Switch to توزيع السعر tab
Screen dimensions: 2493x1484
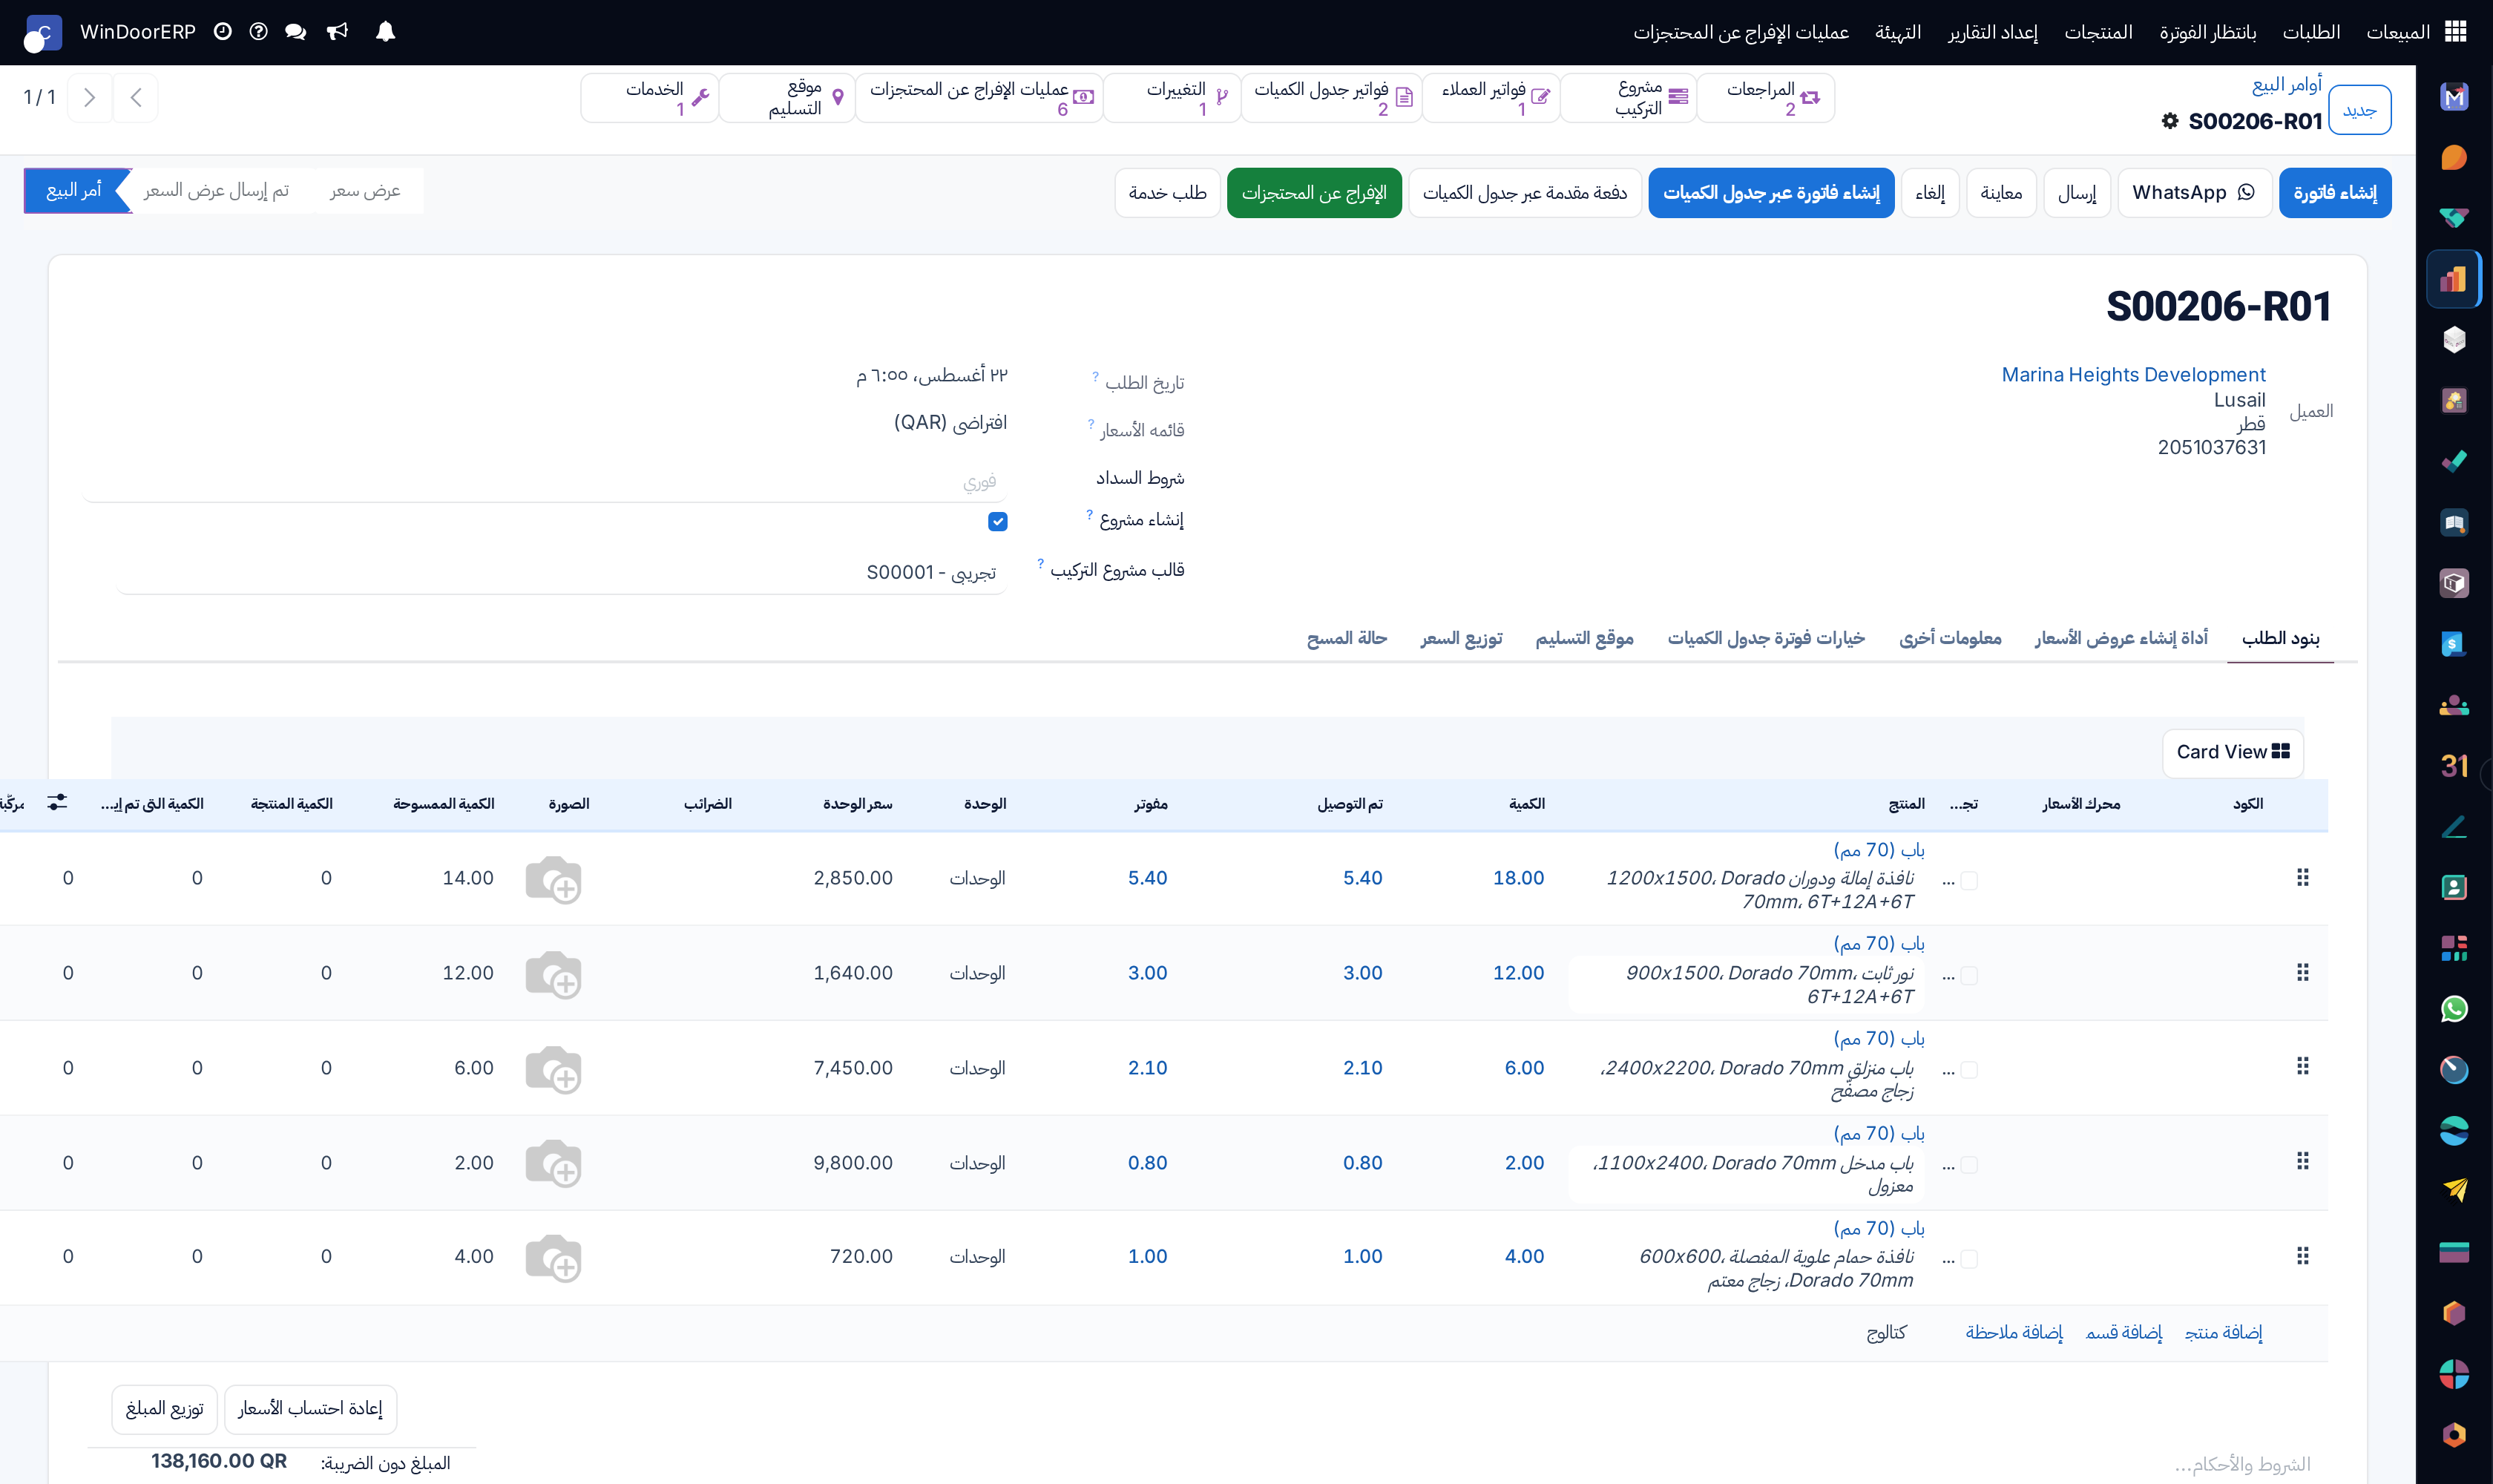(x=1461, y=638)
